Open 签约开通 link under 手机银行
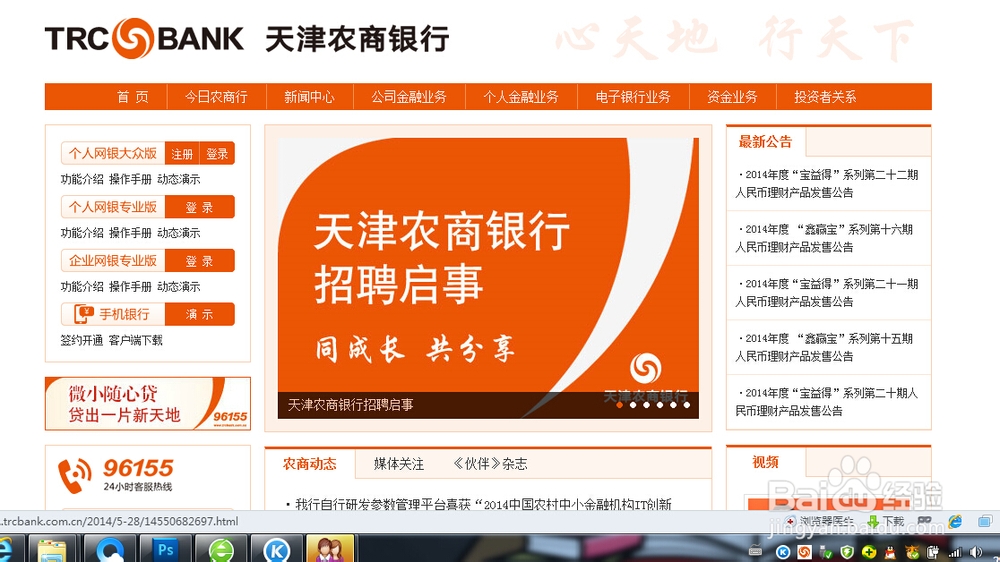 [82, 340]
